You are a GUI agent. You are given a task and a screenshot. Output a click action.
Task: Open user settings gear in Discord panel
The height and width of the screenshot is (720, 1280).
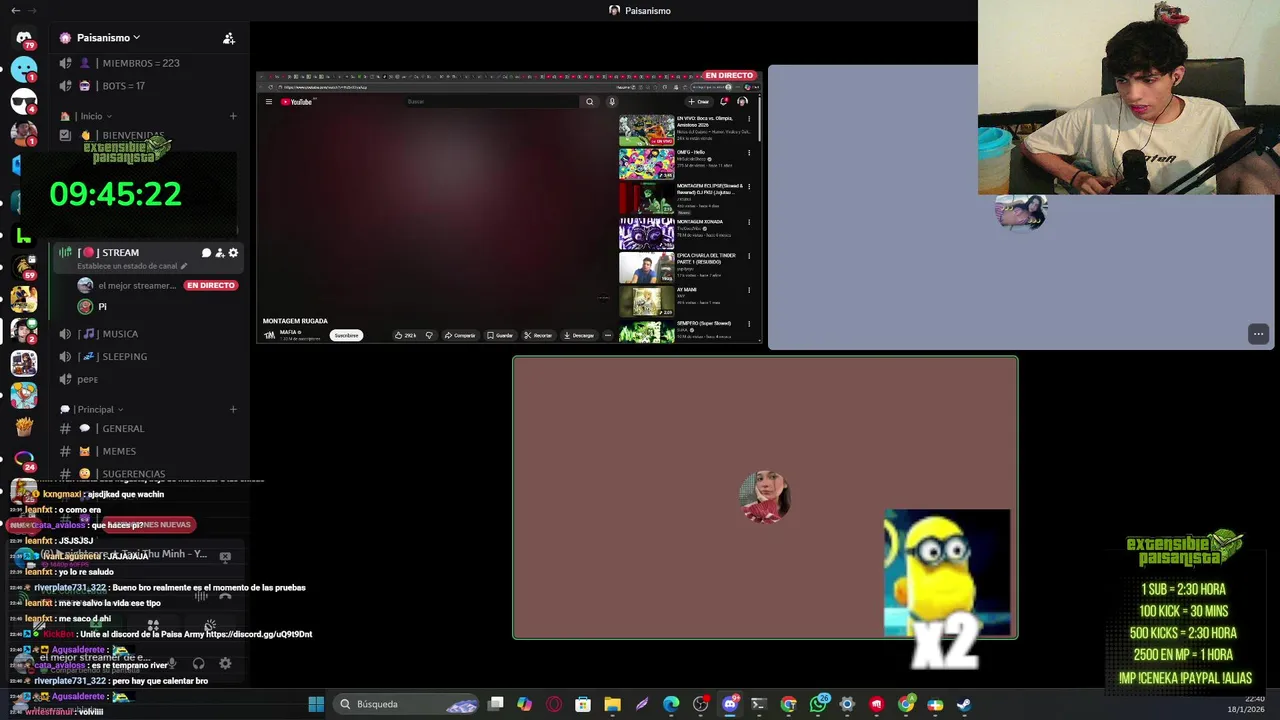[225, 663]
